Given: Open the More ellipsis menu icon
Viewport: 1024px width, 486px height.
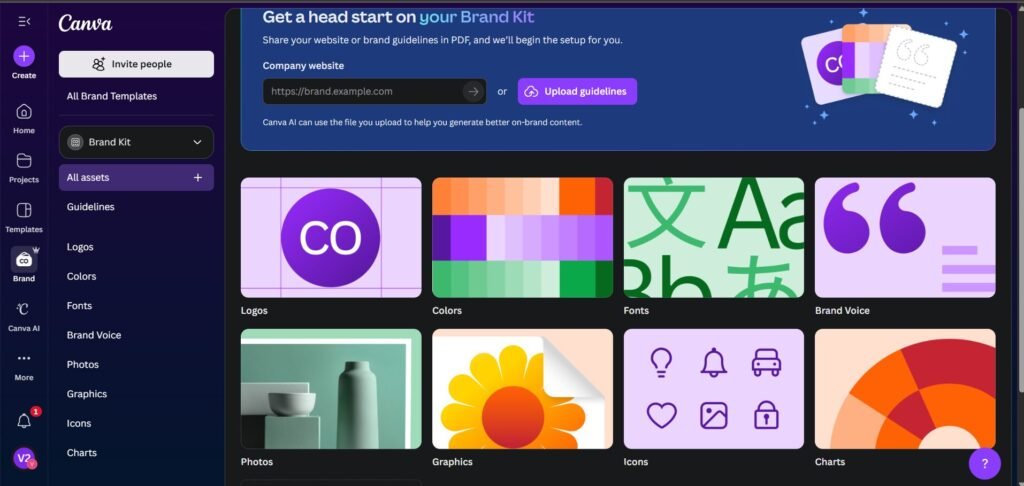Looking at the screenshot, I should pos(24,358).
